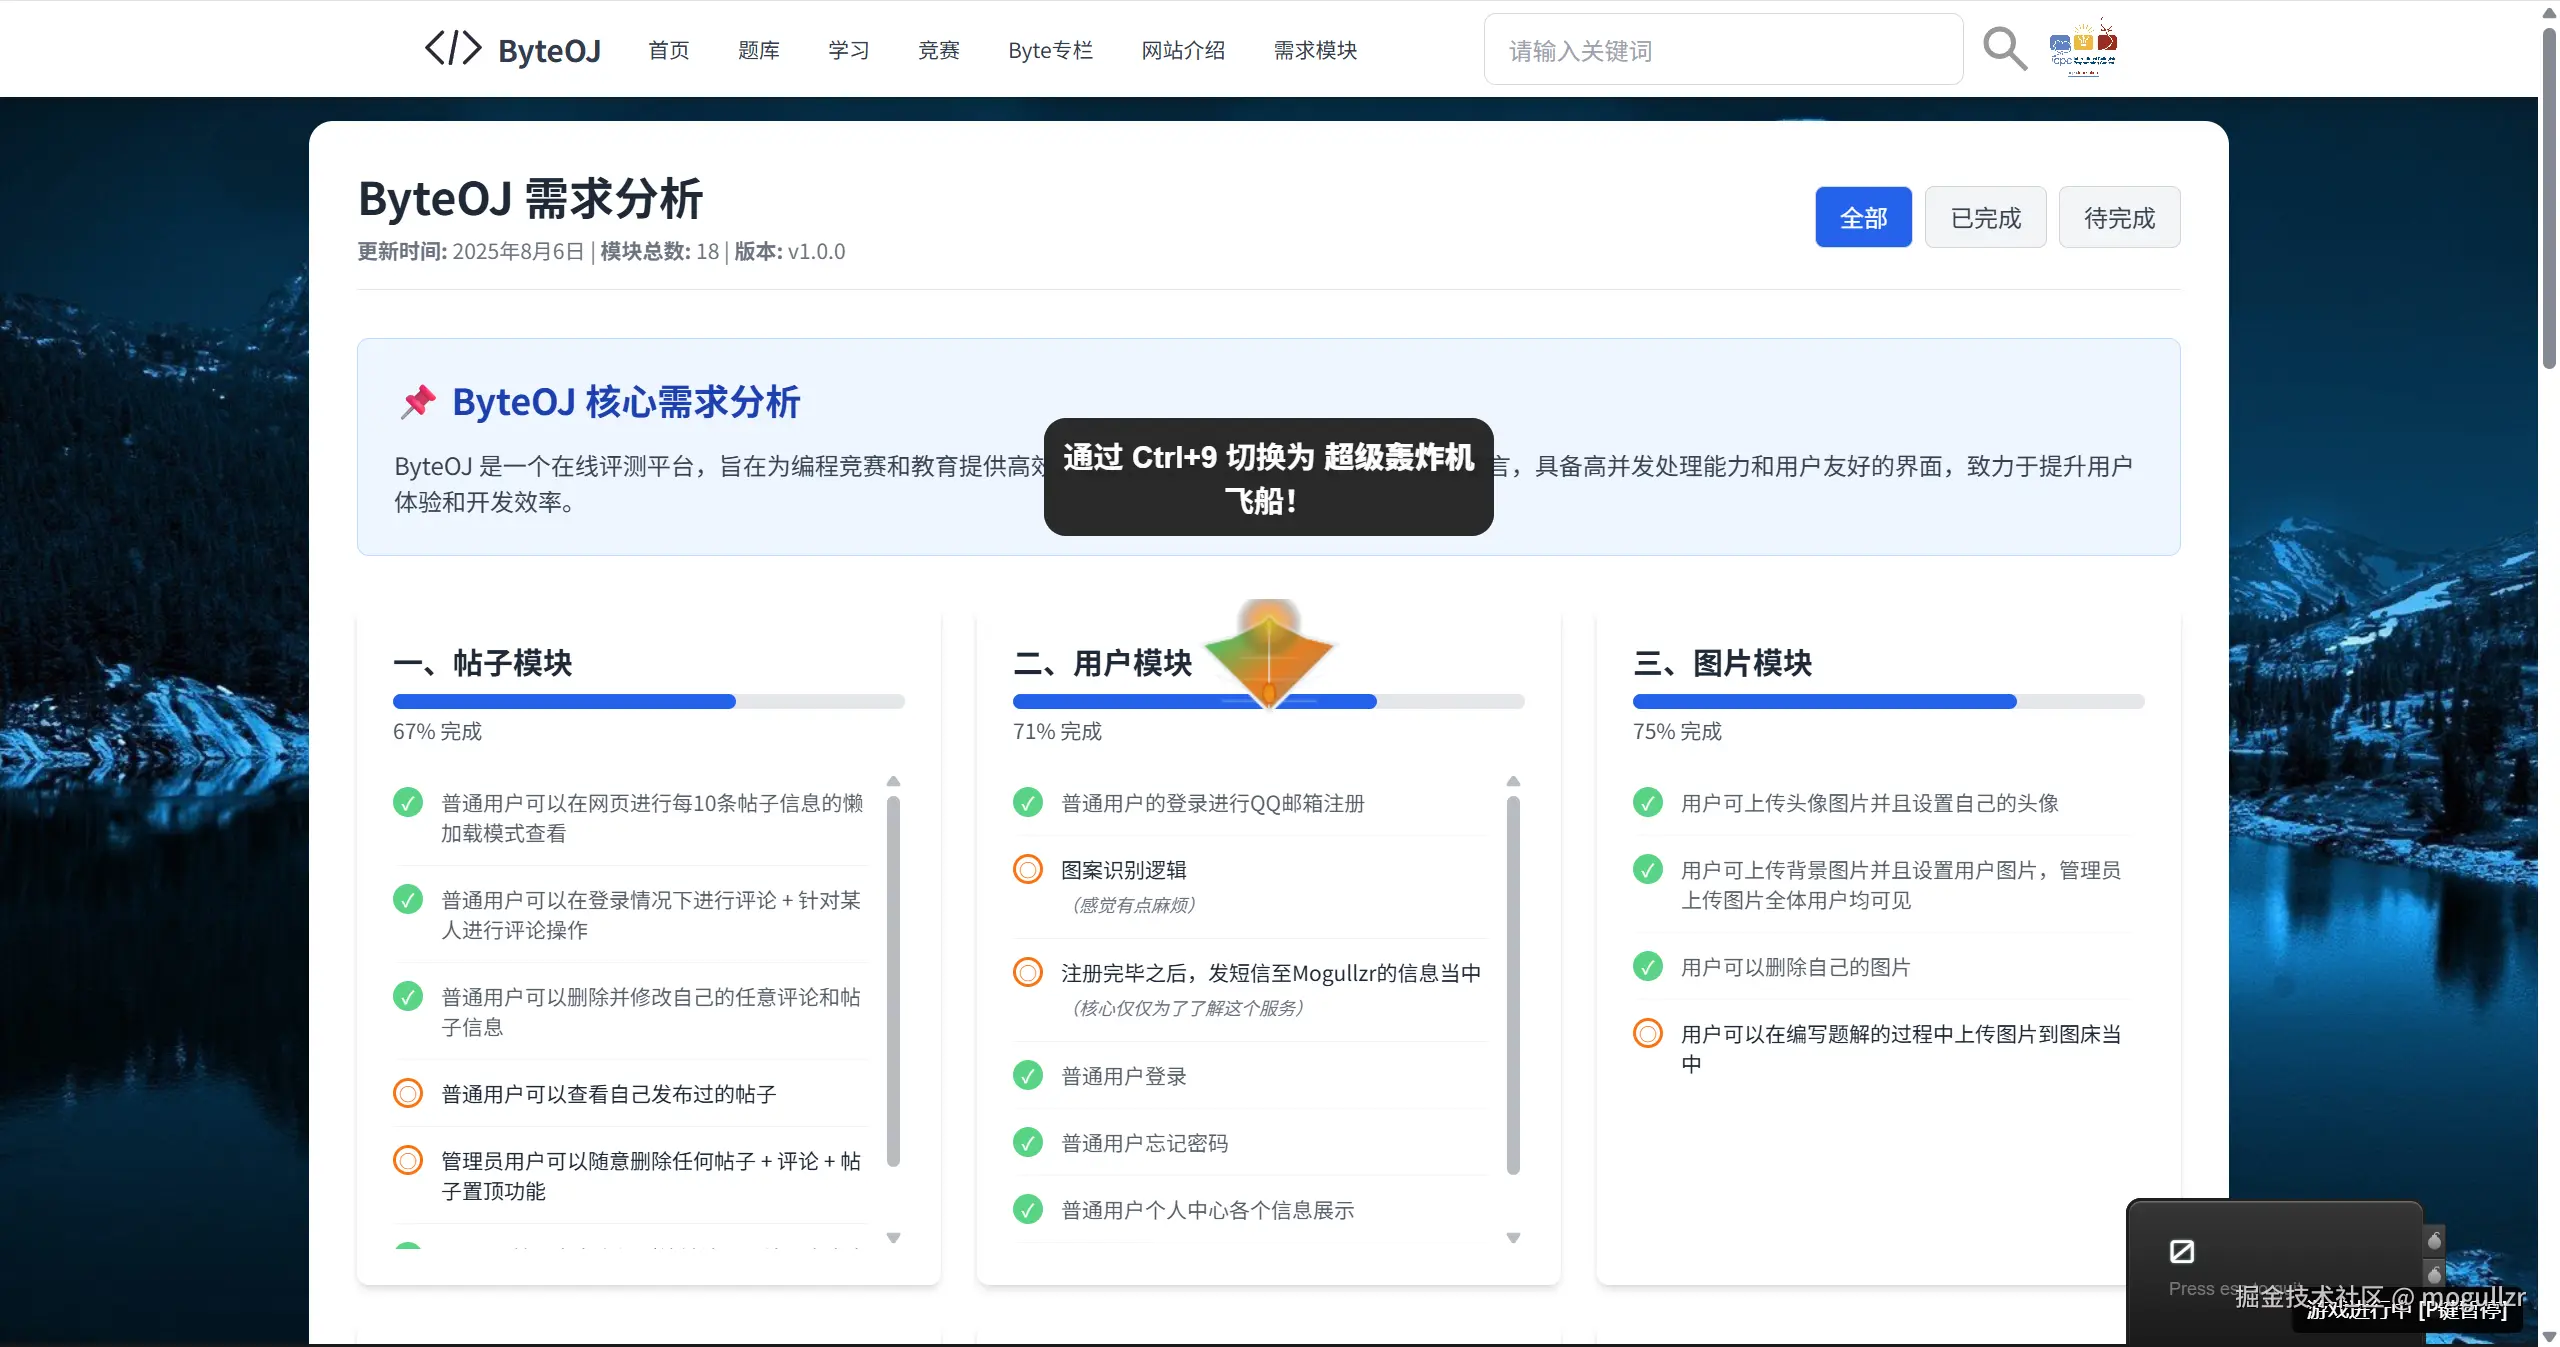The width and height of the screenshot is (2560, 1347).
Task: Go to Byte专栏 in navigation
Action: click(1050, 50)
